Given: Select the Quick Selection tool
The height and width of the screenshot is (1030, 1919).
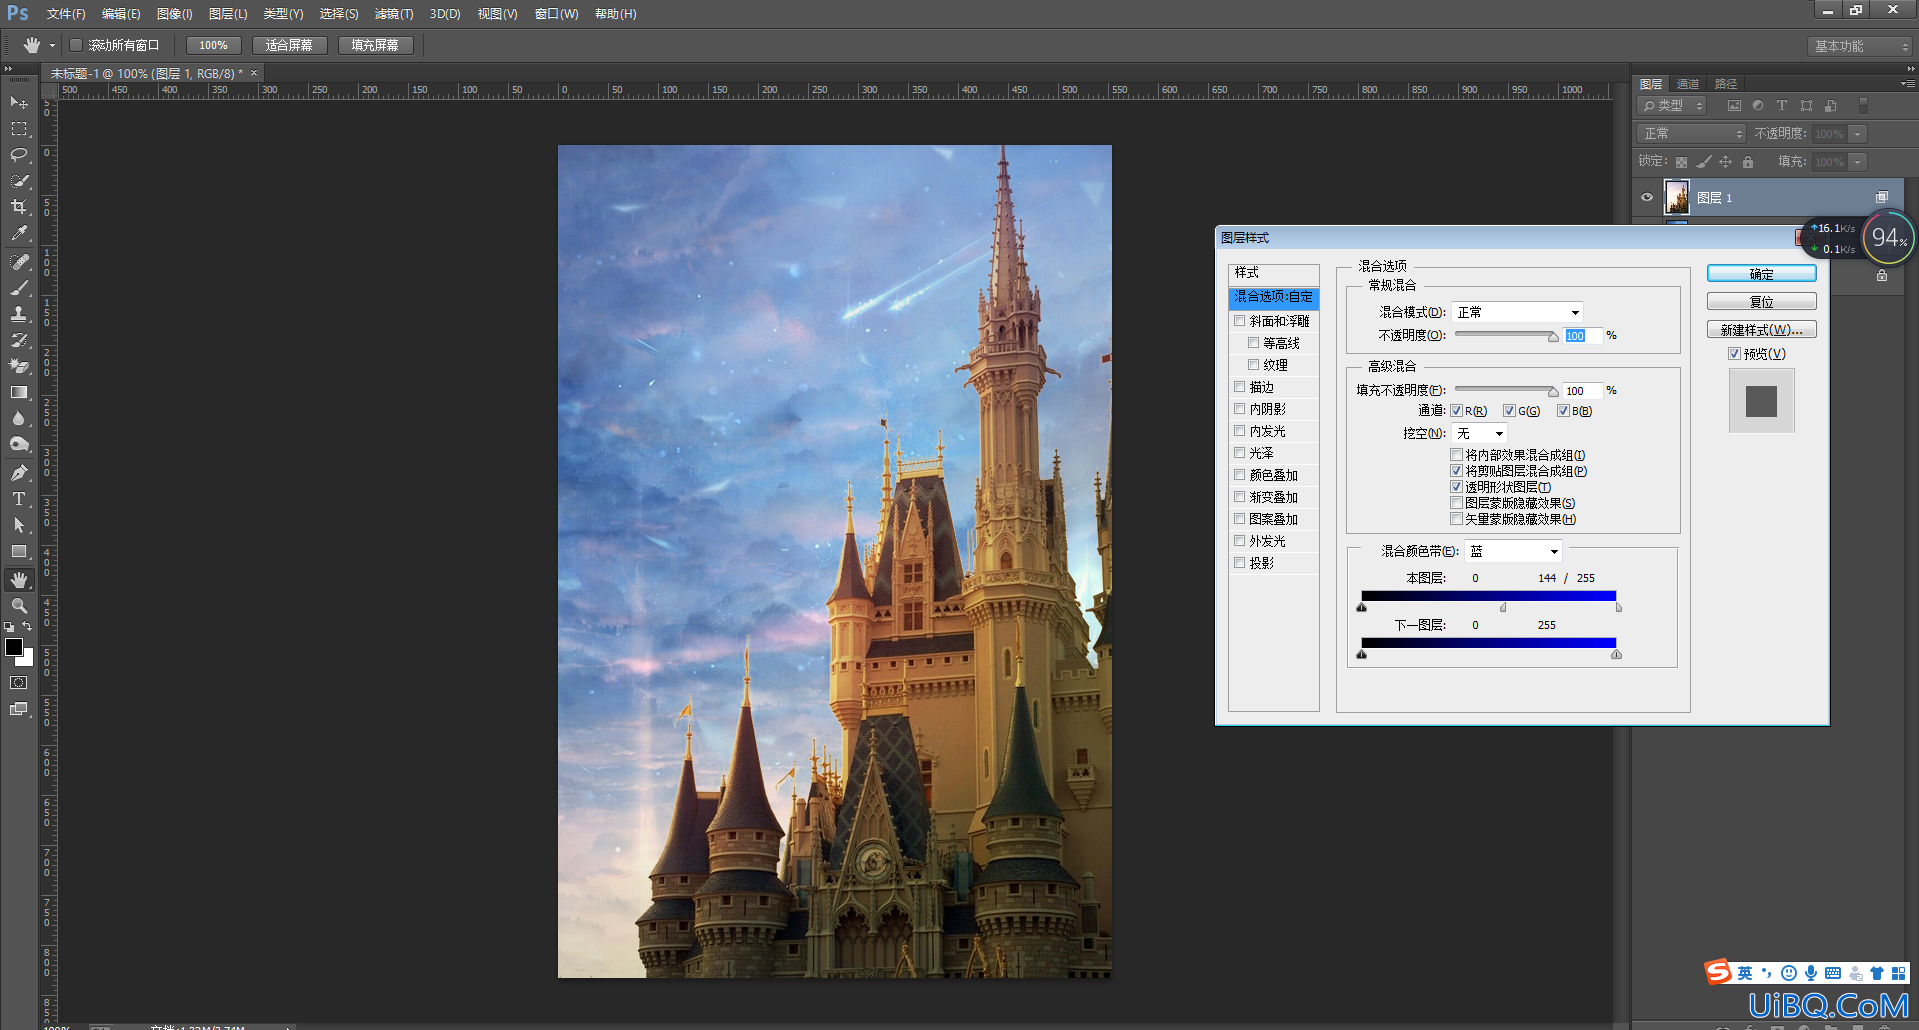Looking at the screenshot, I should pyautogui.click(x=19, y=181).
